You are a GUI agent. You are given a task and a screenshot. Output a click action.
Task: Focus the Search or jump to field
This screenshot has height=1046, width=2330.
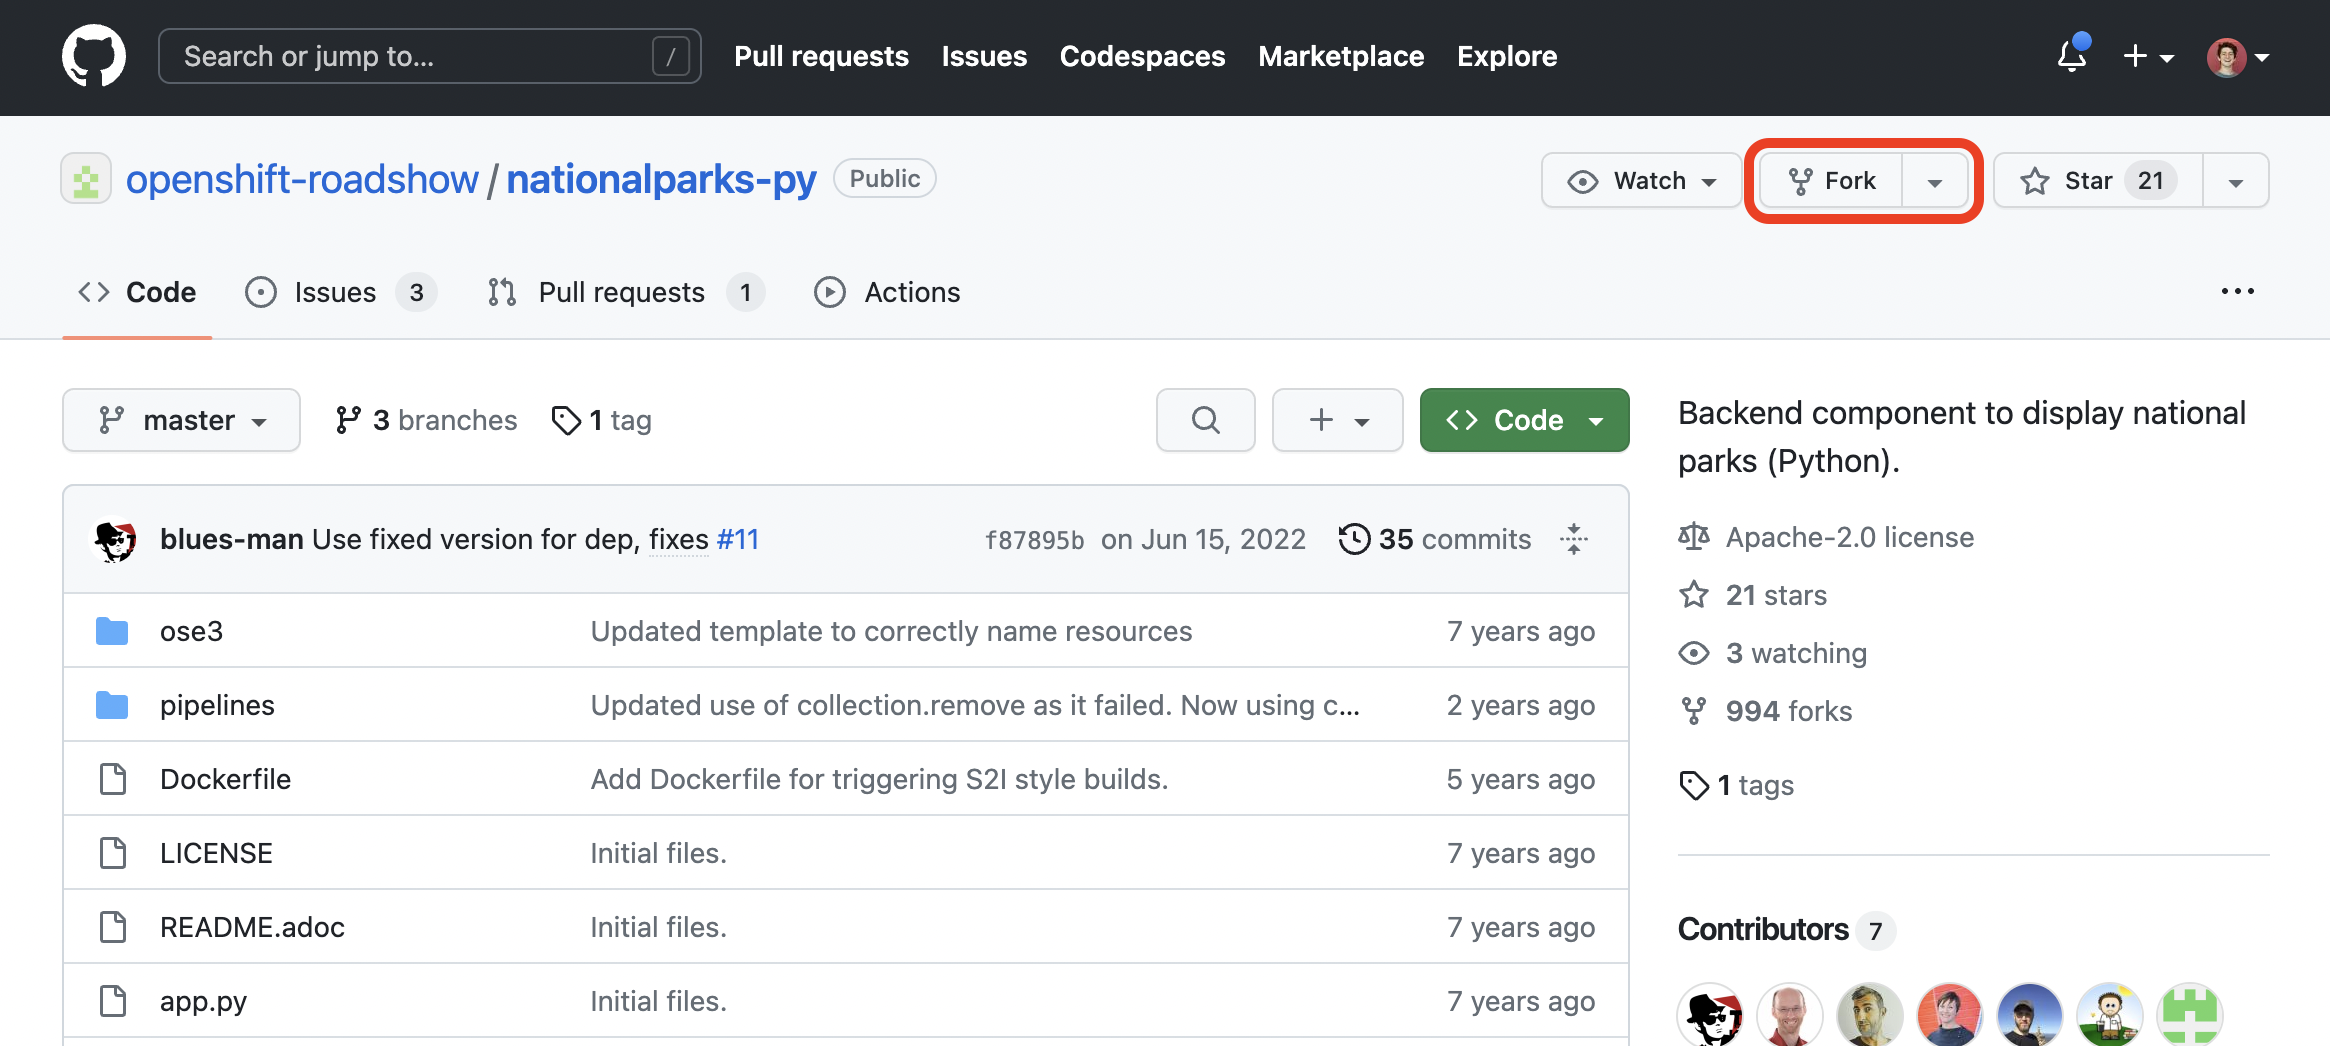(430, 56)
